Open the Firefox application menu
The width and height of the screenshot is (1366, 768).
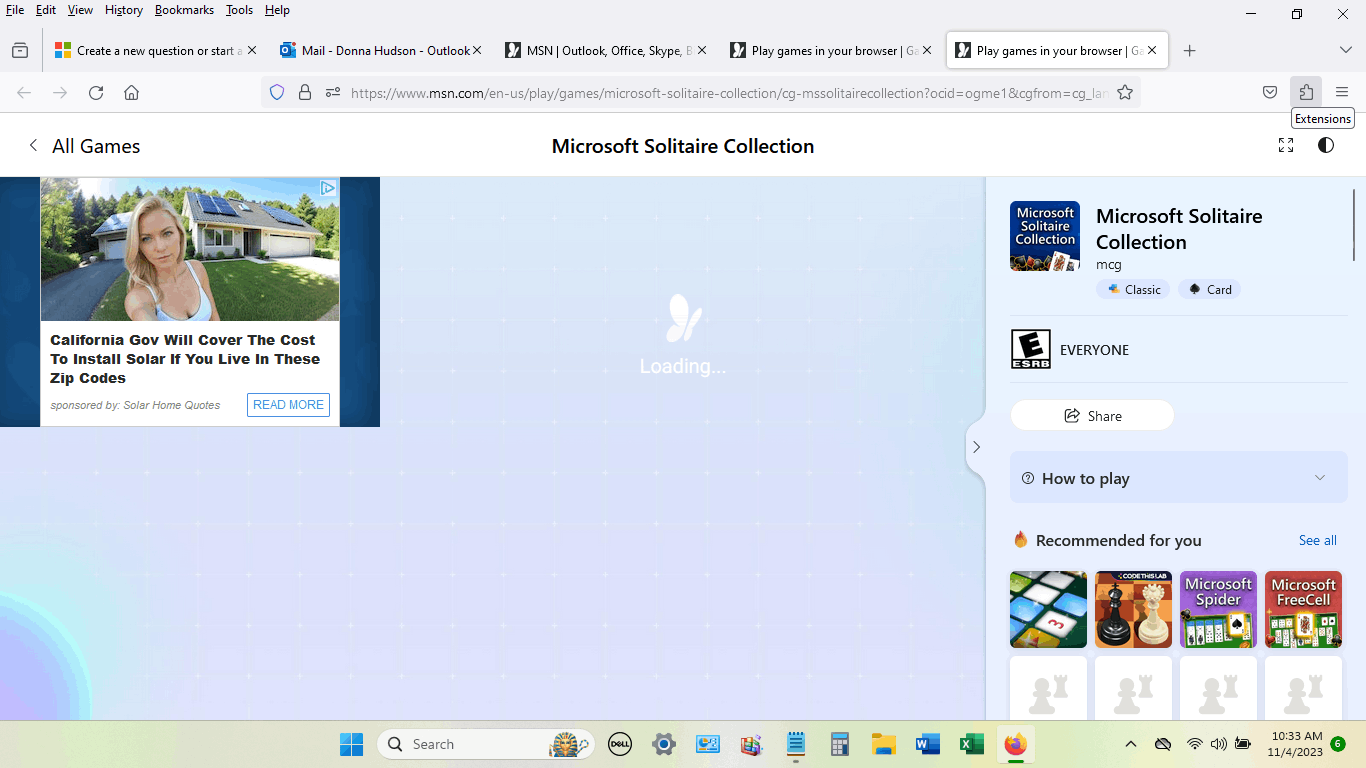[x=1342, y=92]
